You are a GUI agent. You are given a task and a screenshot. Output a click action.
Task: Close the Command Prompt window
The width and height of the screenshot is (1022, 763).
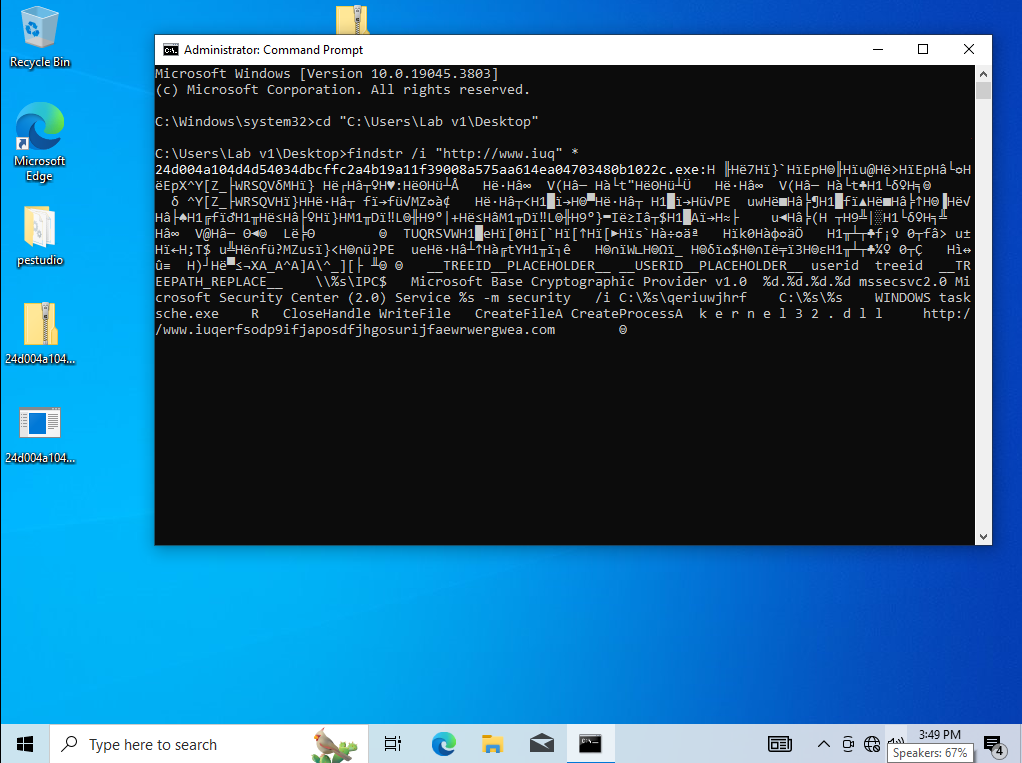point(969,50)
